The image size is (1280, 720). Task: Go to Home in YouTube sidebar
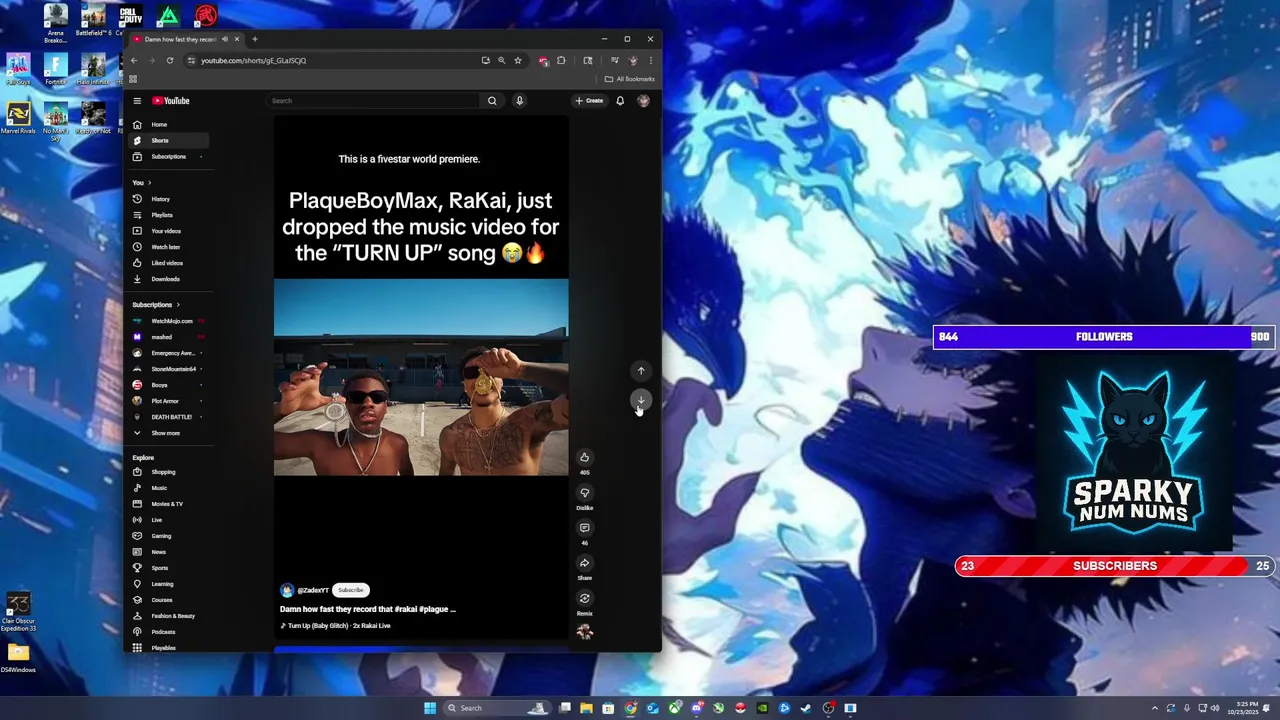pos(170,125)
